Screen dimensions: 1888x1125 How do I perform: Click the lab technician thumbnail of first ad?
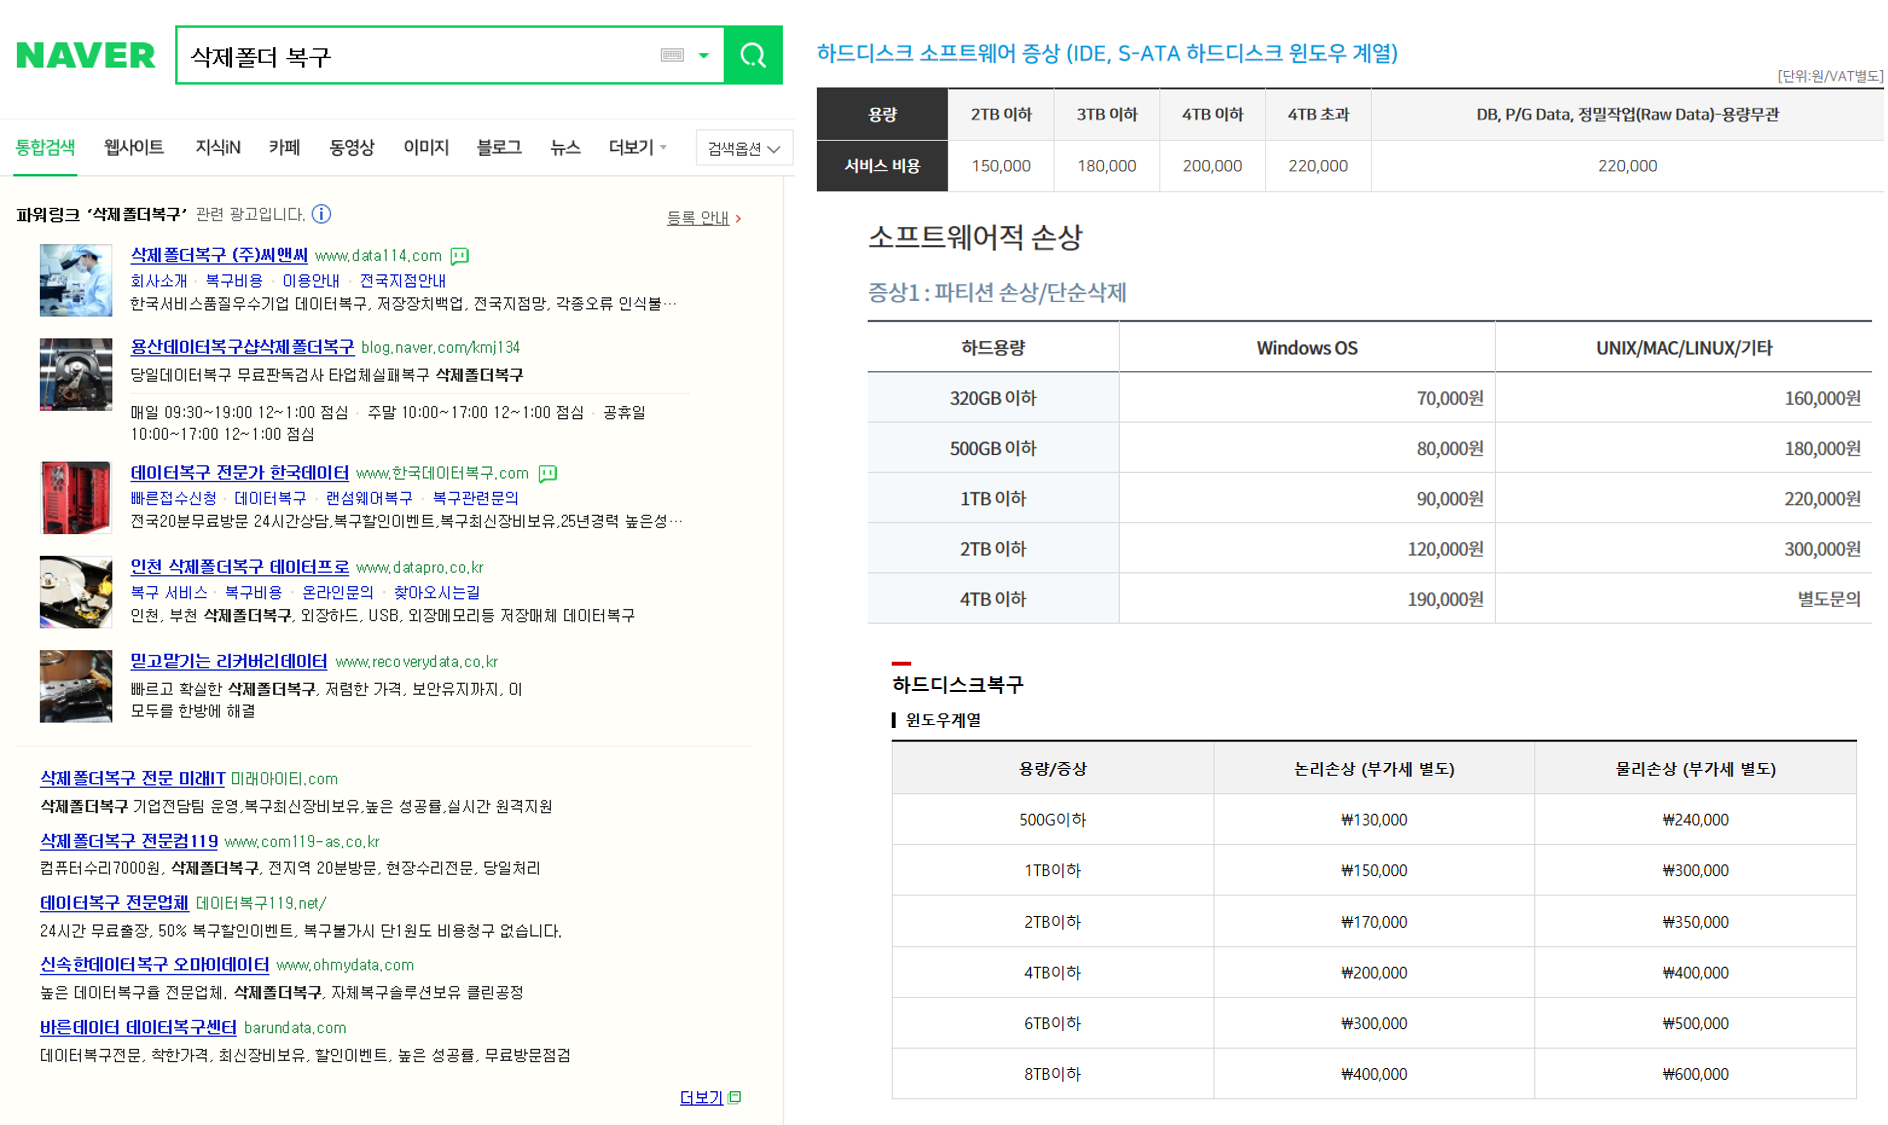(x=76, y=280)
